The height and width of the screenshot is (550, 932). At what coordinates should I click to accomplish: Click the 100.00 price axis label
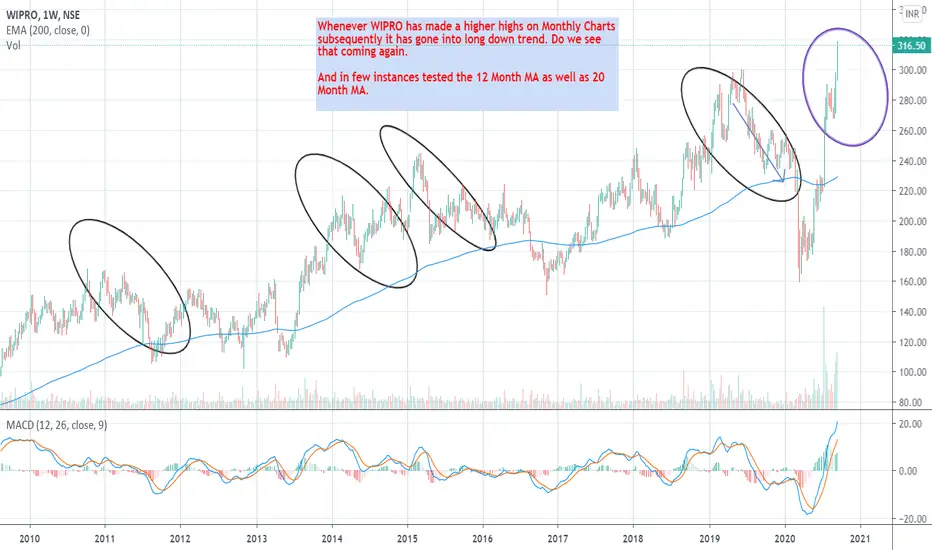[912, 372]
